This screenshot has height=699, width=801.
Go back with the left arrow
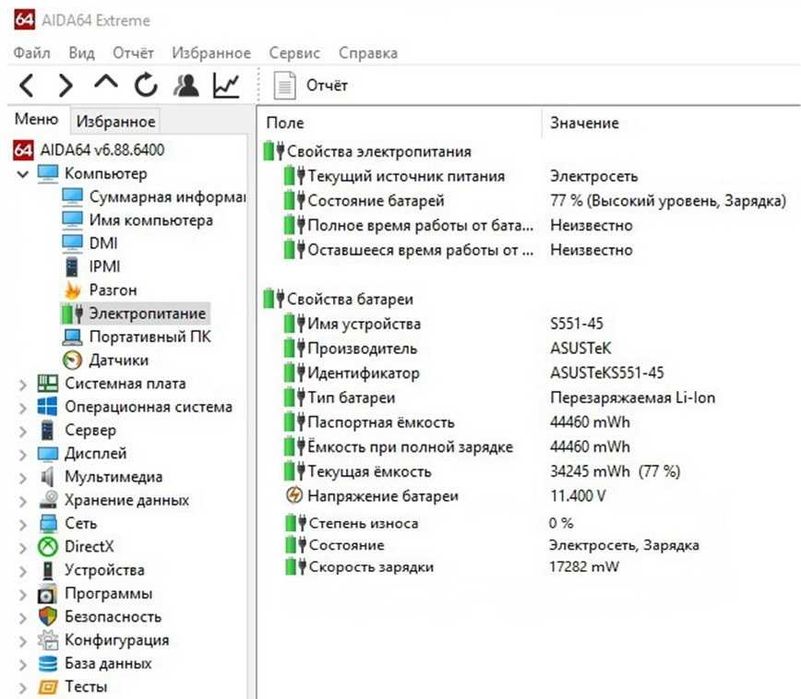27,85
